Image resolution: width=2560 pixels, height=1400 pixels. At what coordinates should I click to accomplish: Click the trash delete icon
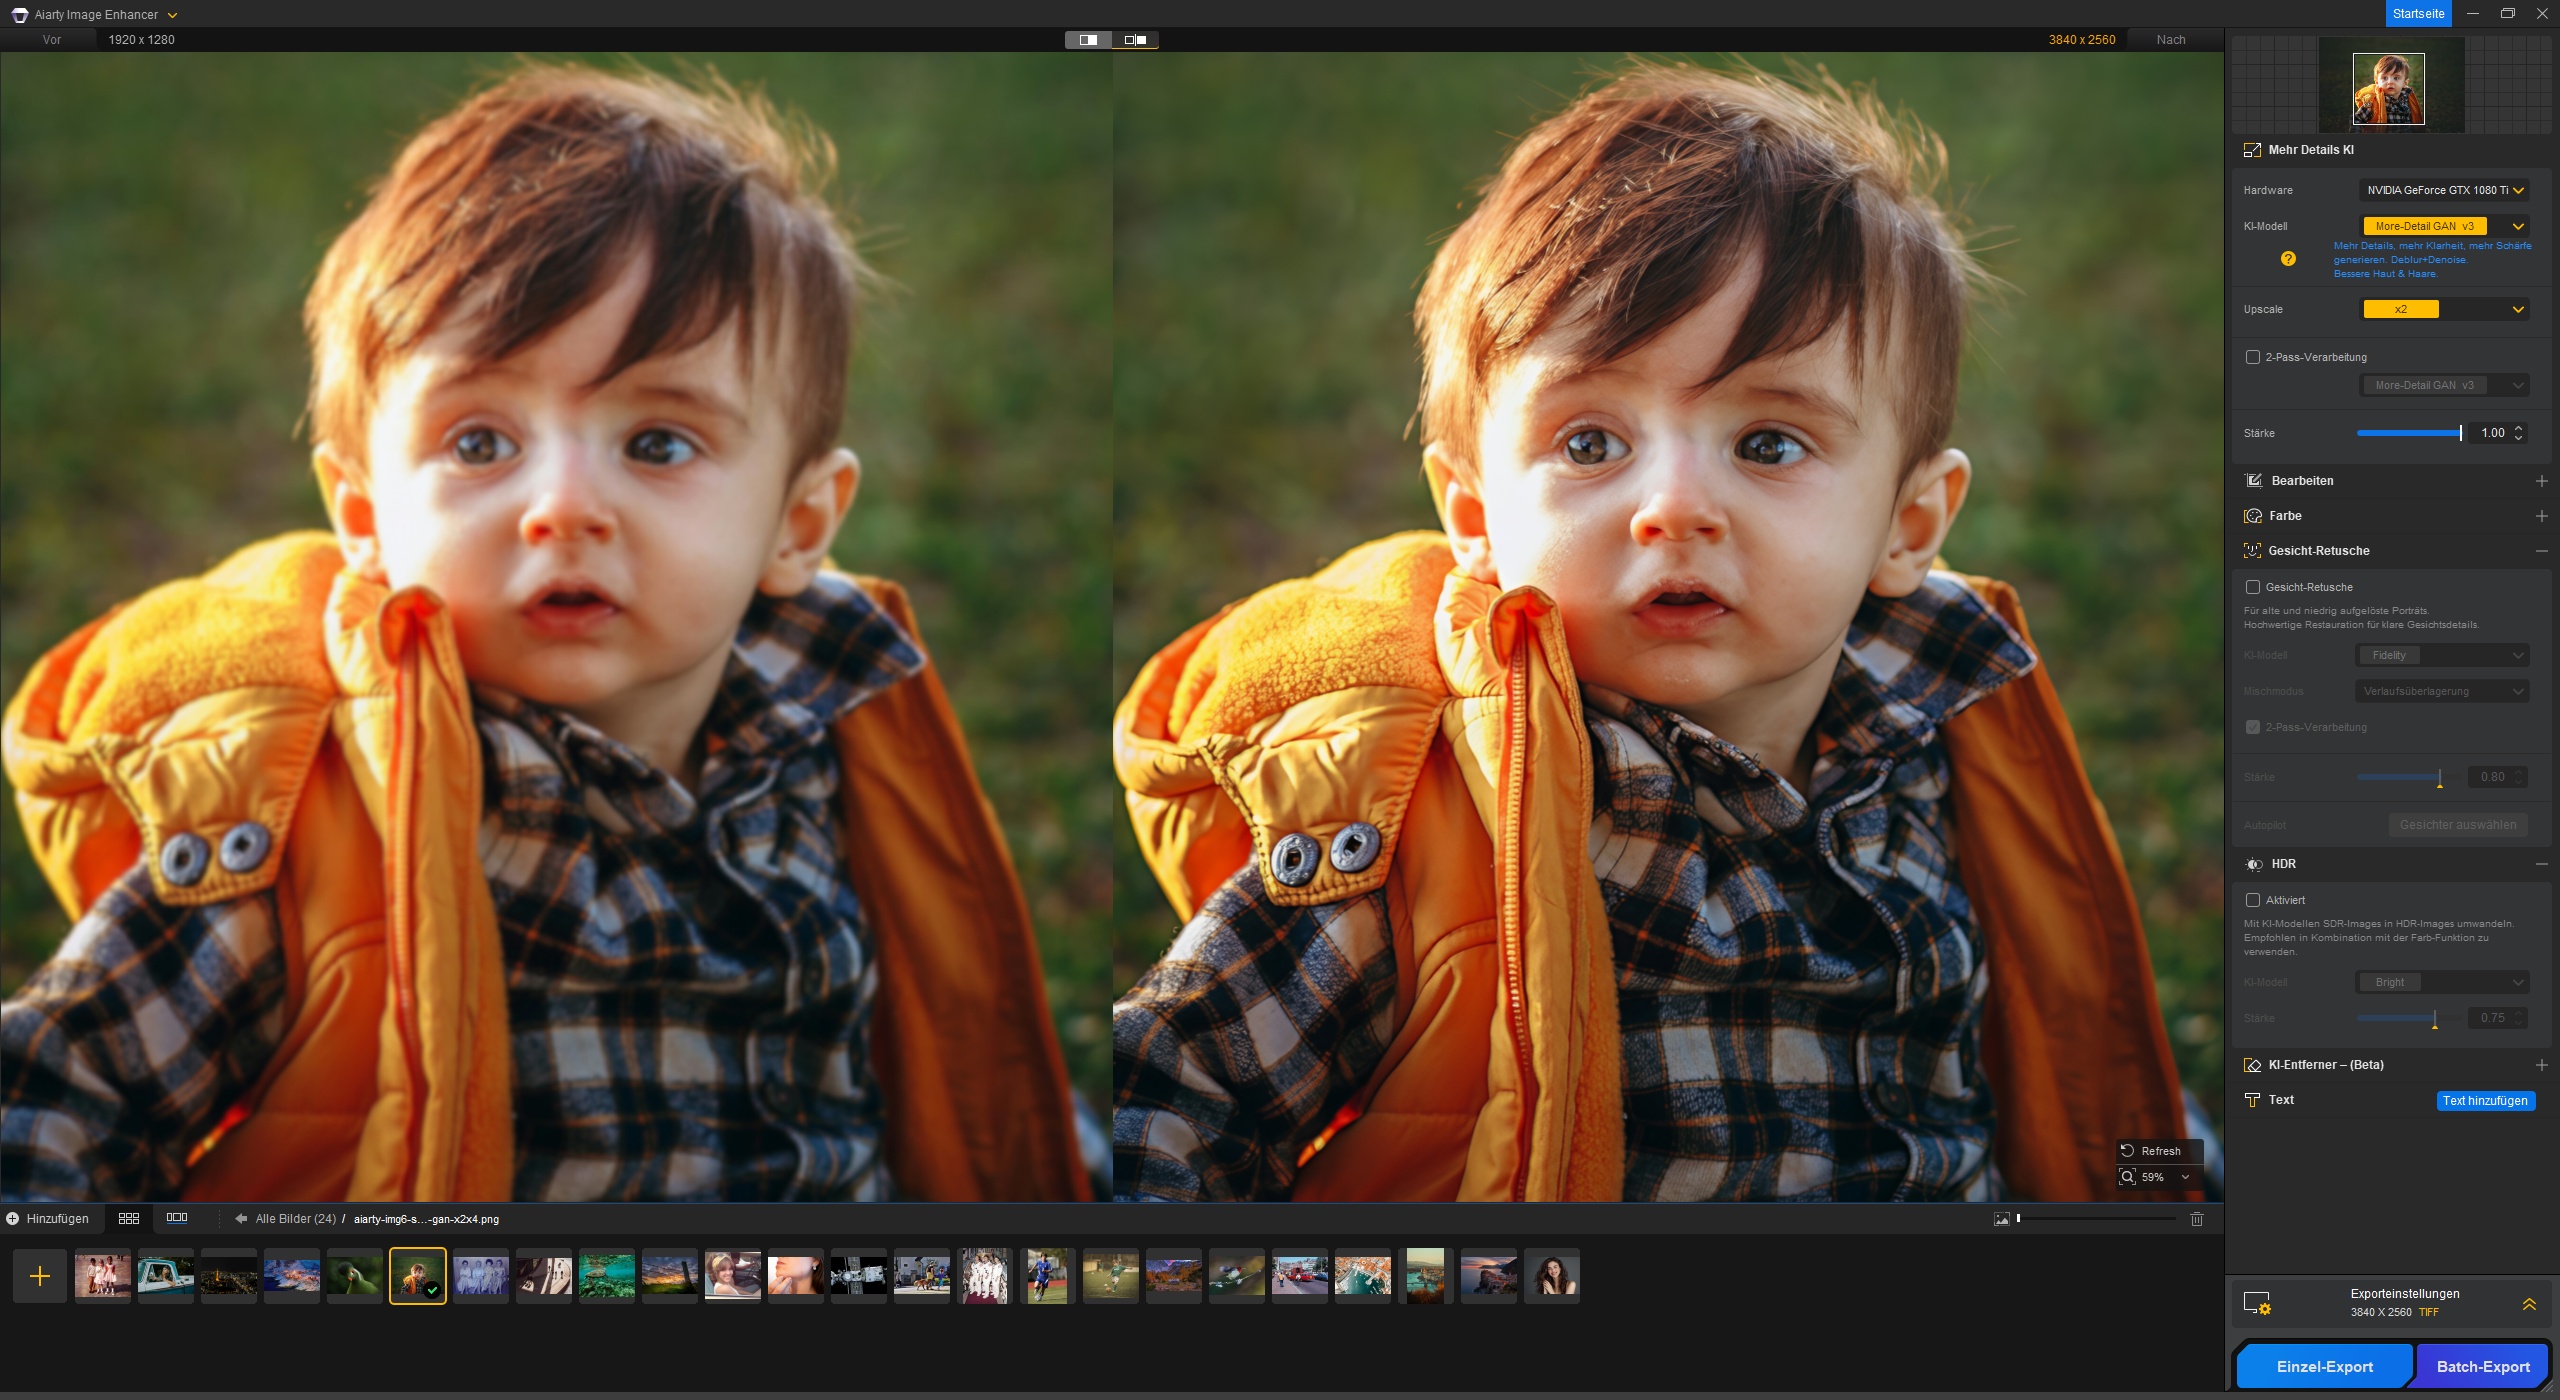click(x=2197, y=1219)
